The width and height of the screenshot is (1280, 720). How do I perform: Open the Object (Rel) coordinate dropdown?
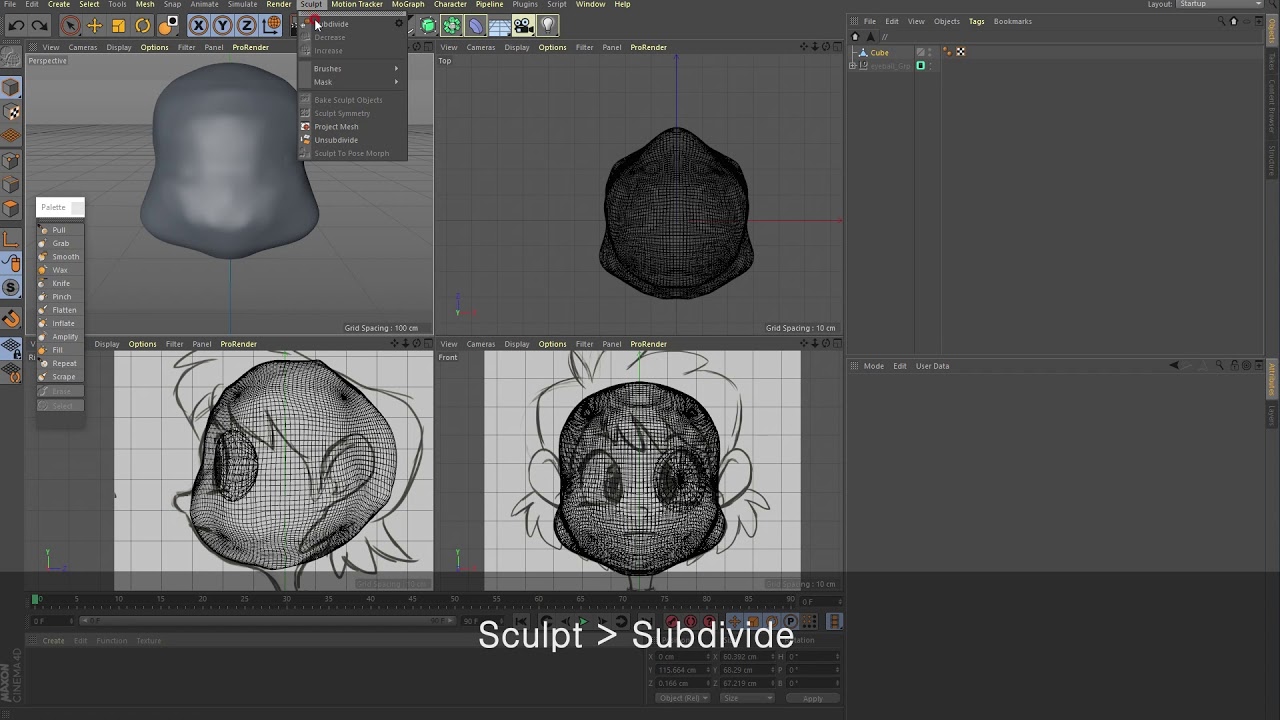pyautogui.click(x=683, y=698)
